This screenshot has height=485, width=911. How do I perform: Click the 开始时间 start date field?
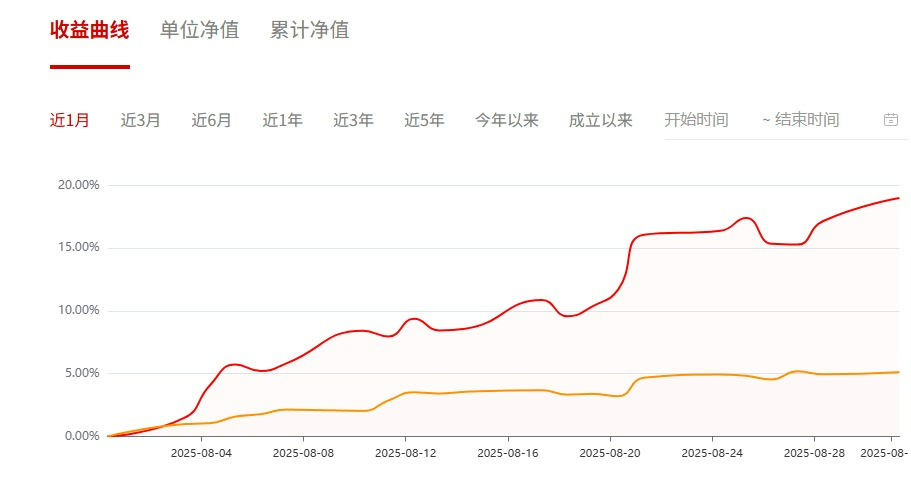(x=697, y=120)
